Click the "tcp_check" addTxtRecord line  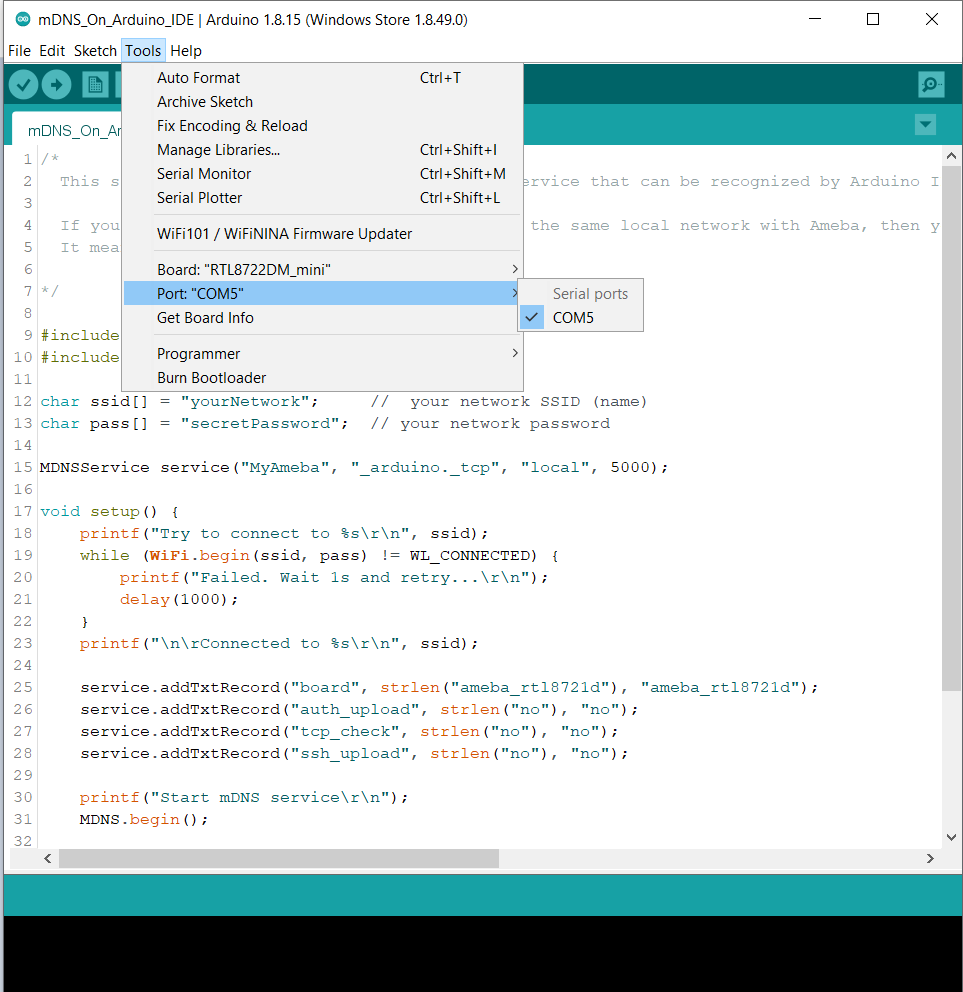tap(349, 731)
